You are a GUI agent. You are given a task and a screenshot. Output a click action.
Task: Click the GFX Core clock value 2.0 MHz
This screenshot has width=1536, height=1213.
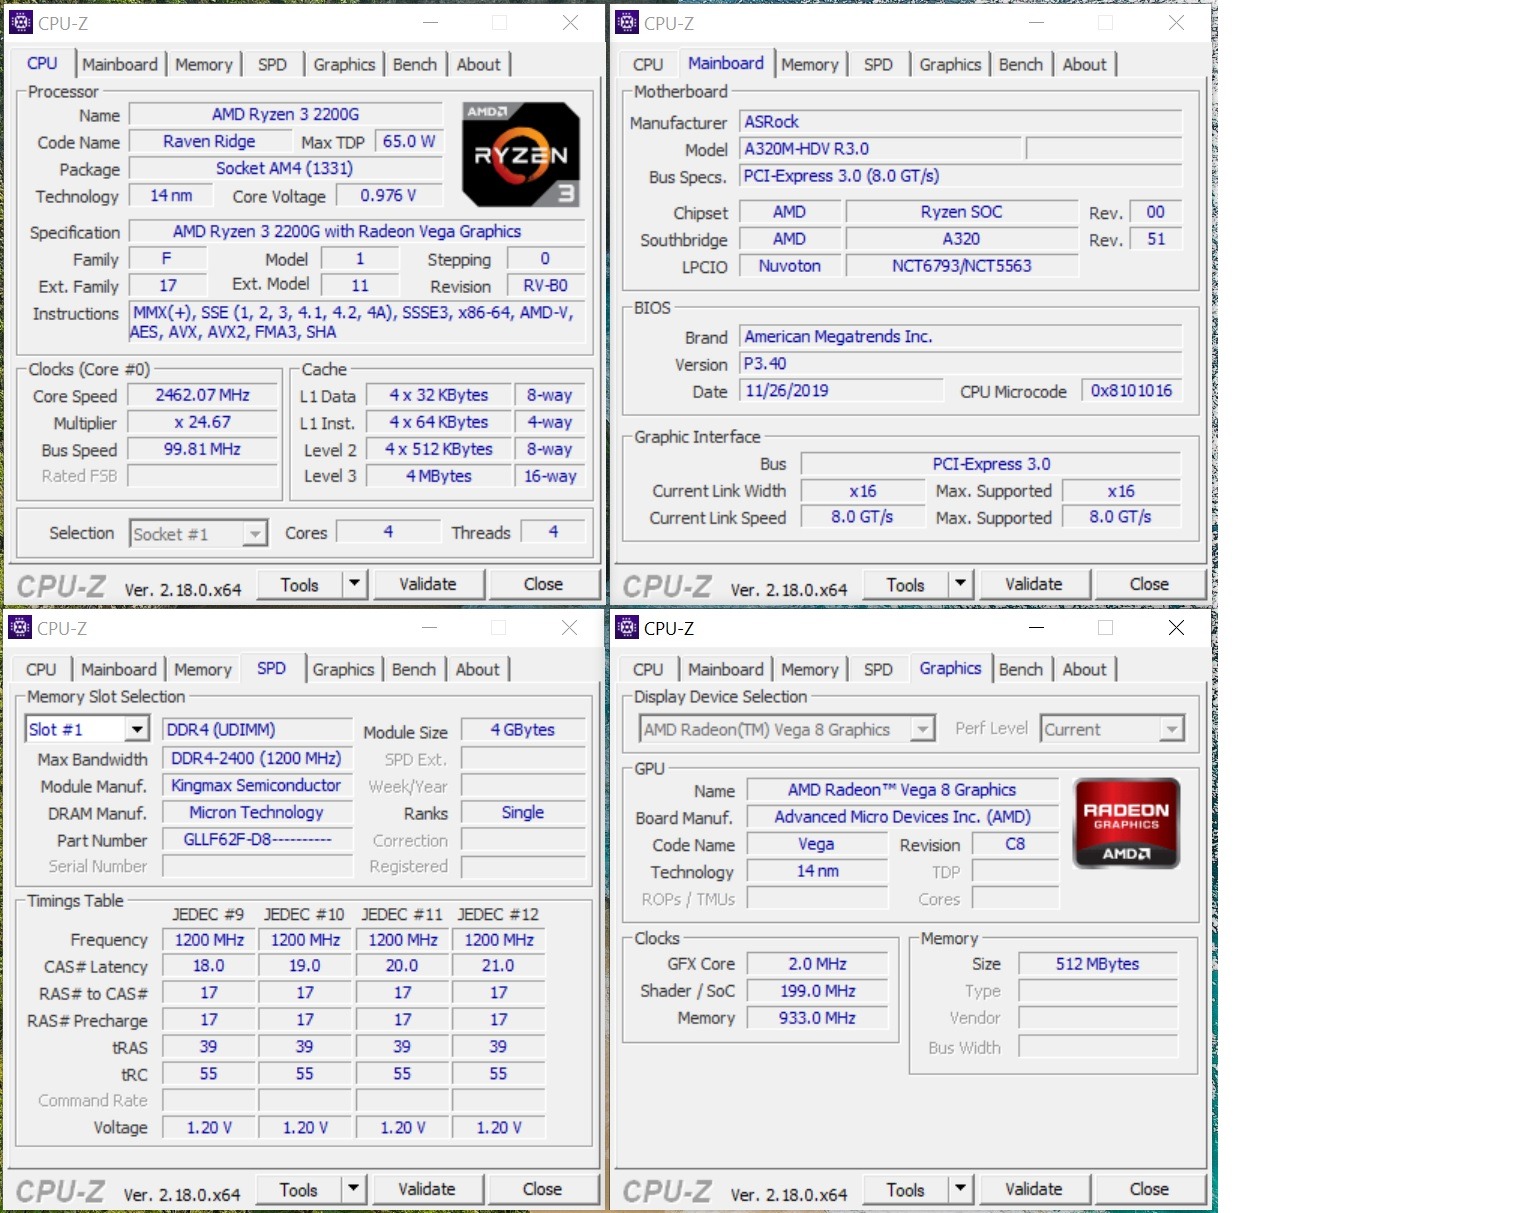pyautogui.click(x=817, y=964)
